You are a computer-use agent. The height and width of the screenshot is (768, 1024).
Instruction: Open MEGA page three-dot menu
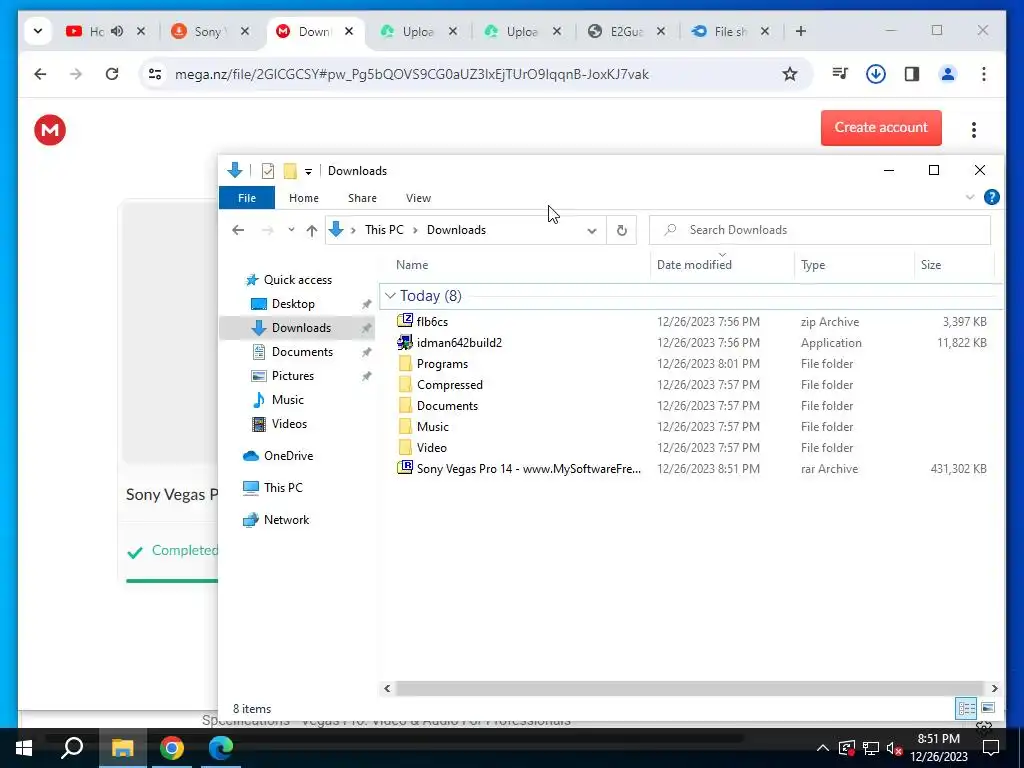point(973,129)
